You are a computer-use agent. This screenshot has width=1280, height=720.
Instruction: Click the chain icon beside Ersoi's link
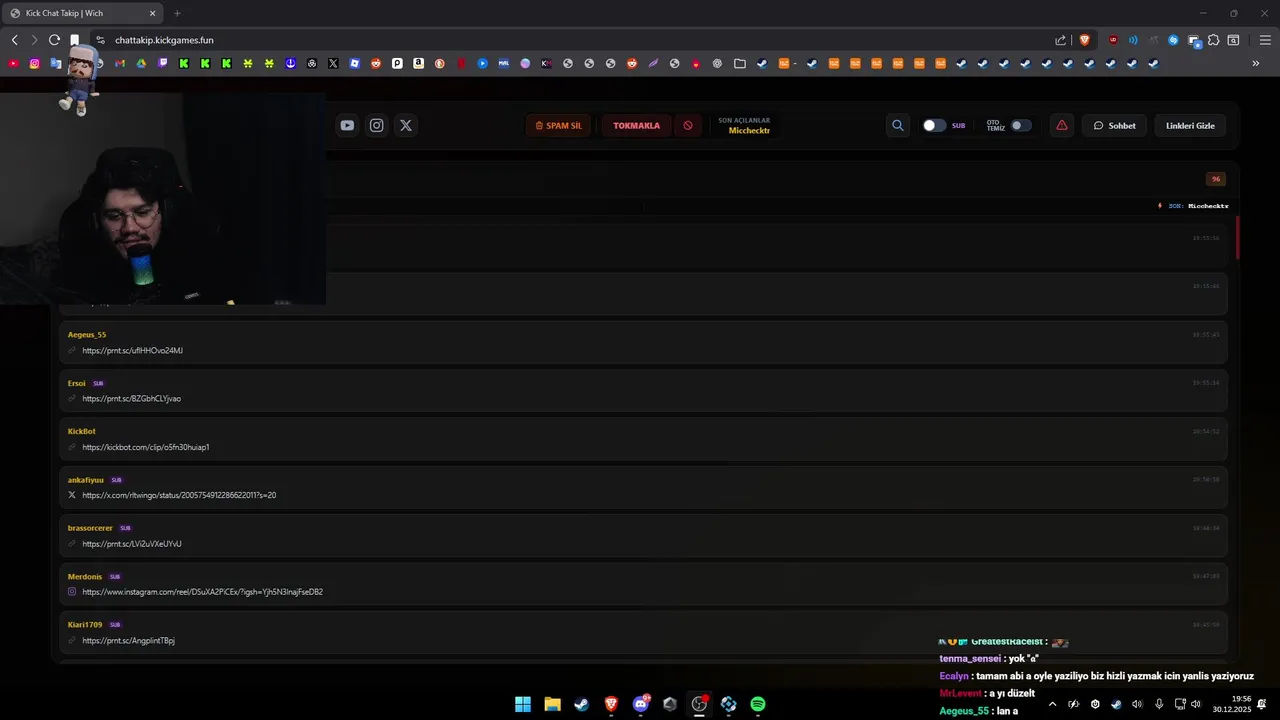click(x=72, y=399)
